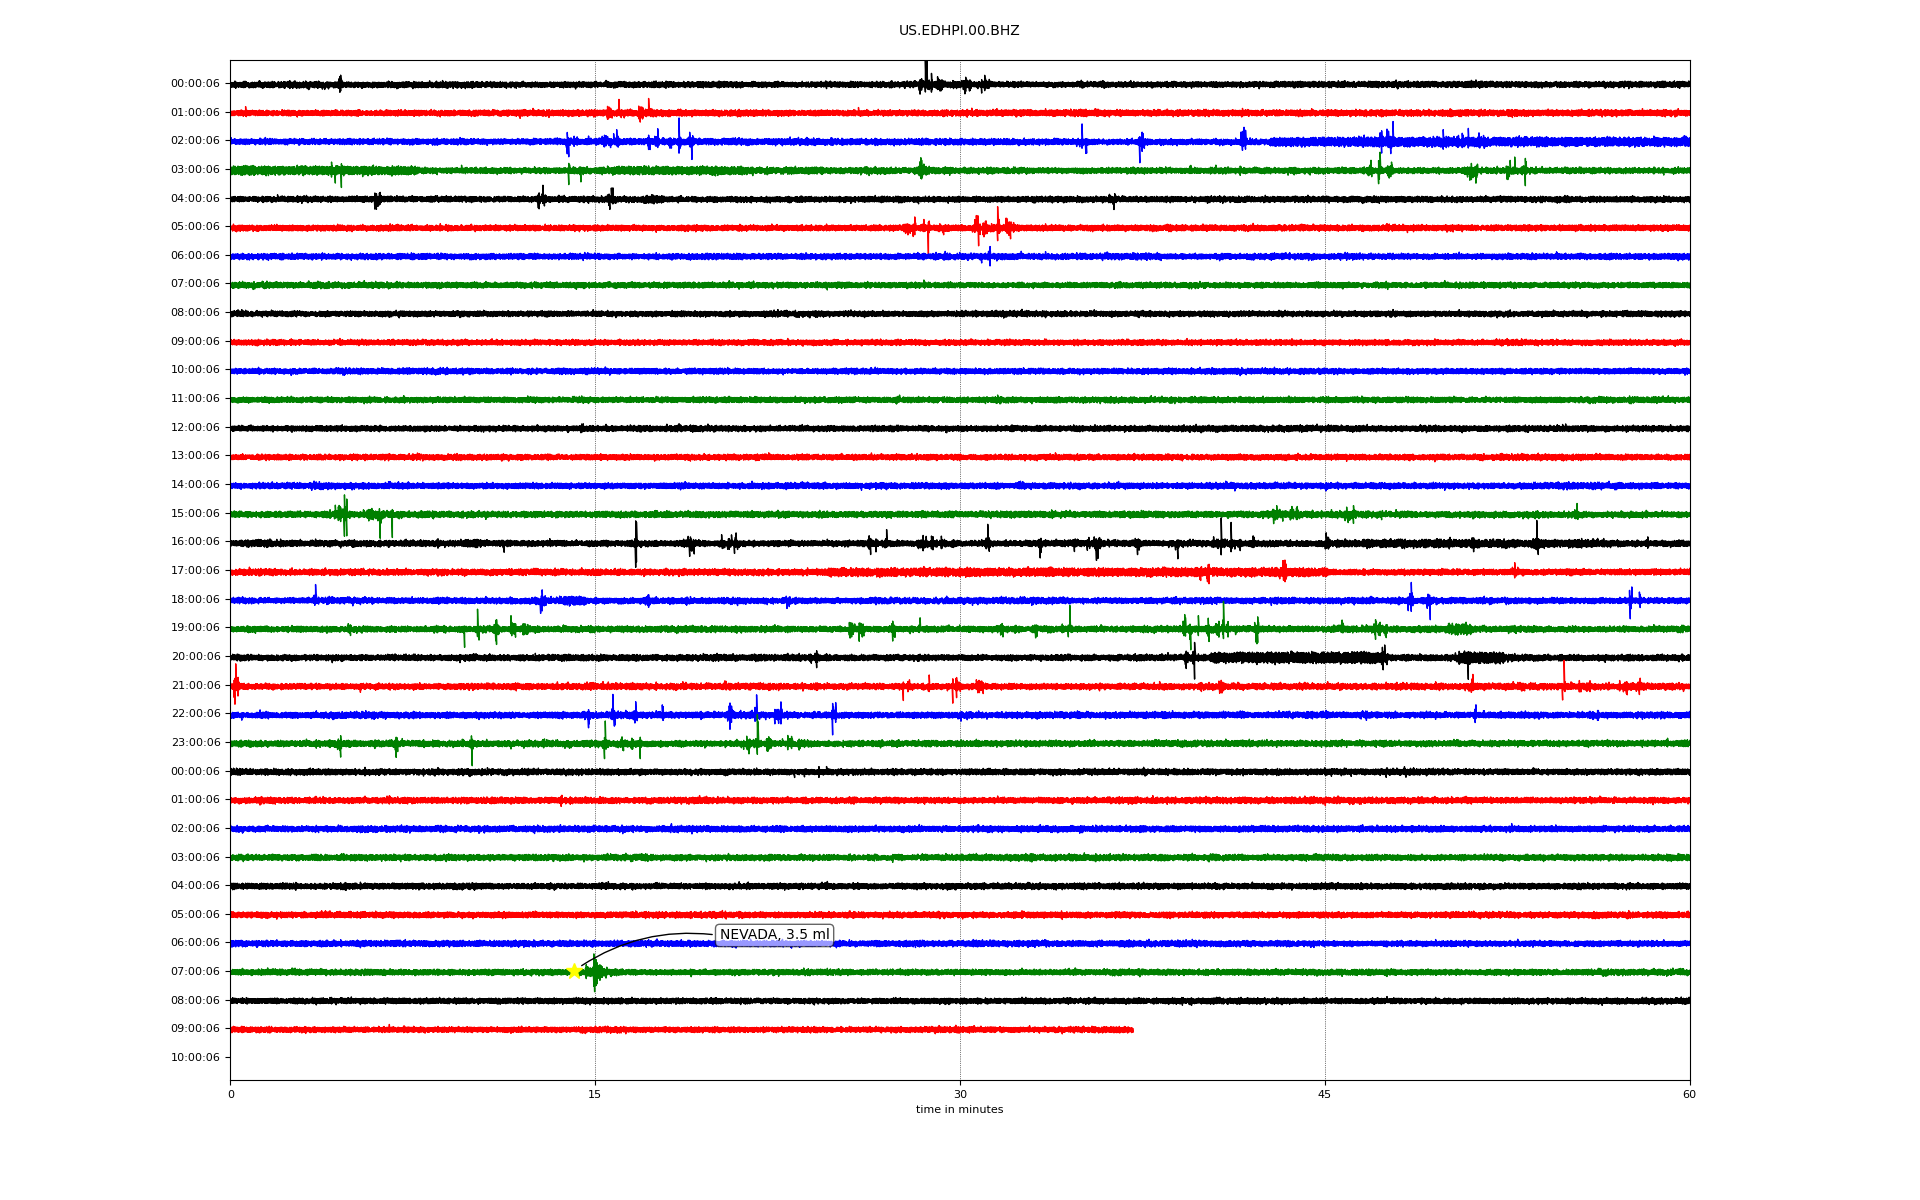Select the 20:00:06 row label
Image resolution: width=1920 pixels, height=1200 pixels.
[x=195, y=657]
